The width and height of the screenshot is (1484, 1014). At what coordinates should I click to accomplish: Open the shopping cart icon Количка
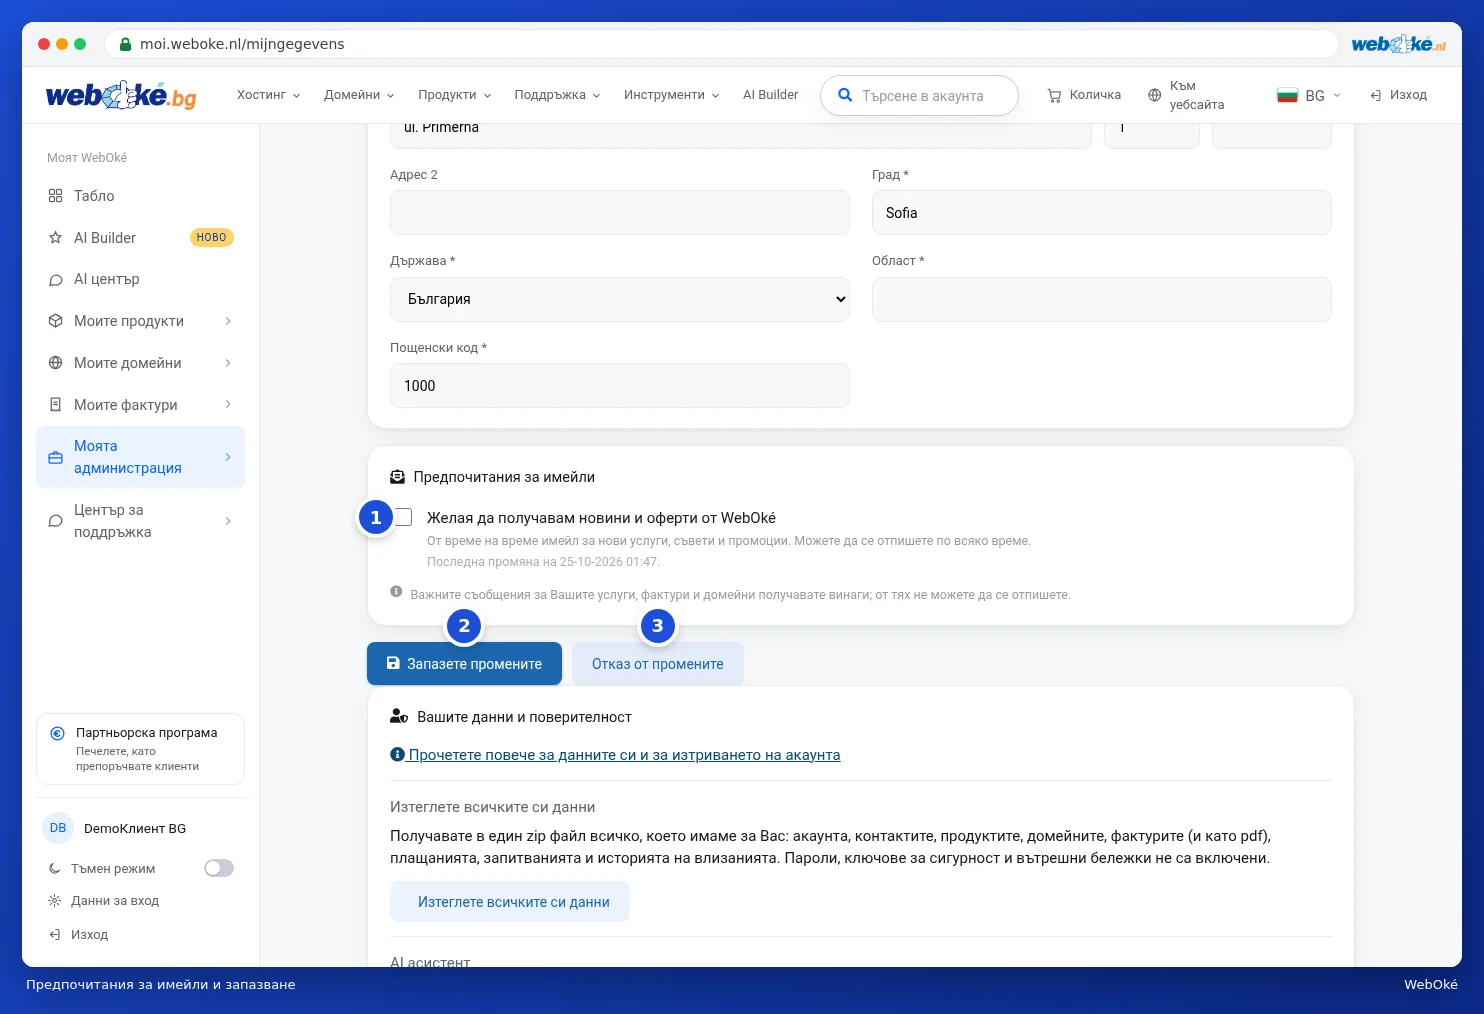tap(1054, 96)
